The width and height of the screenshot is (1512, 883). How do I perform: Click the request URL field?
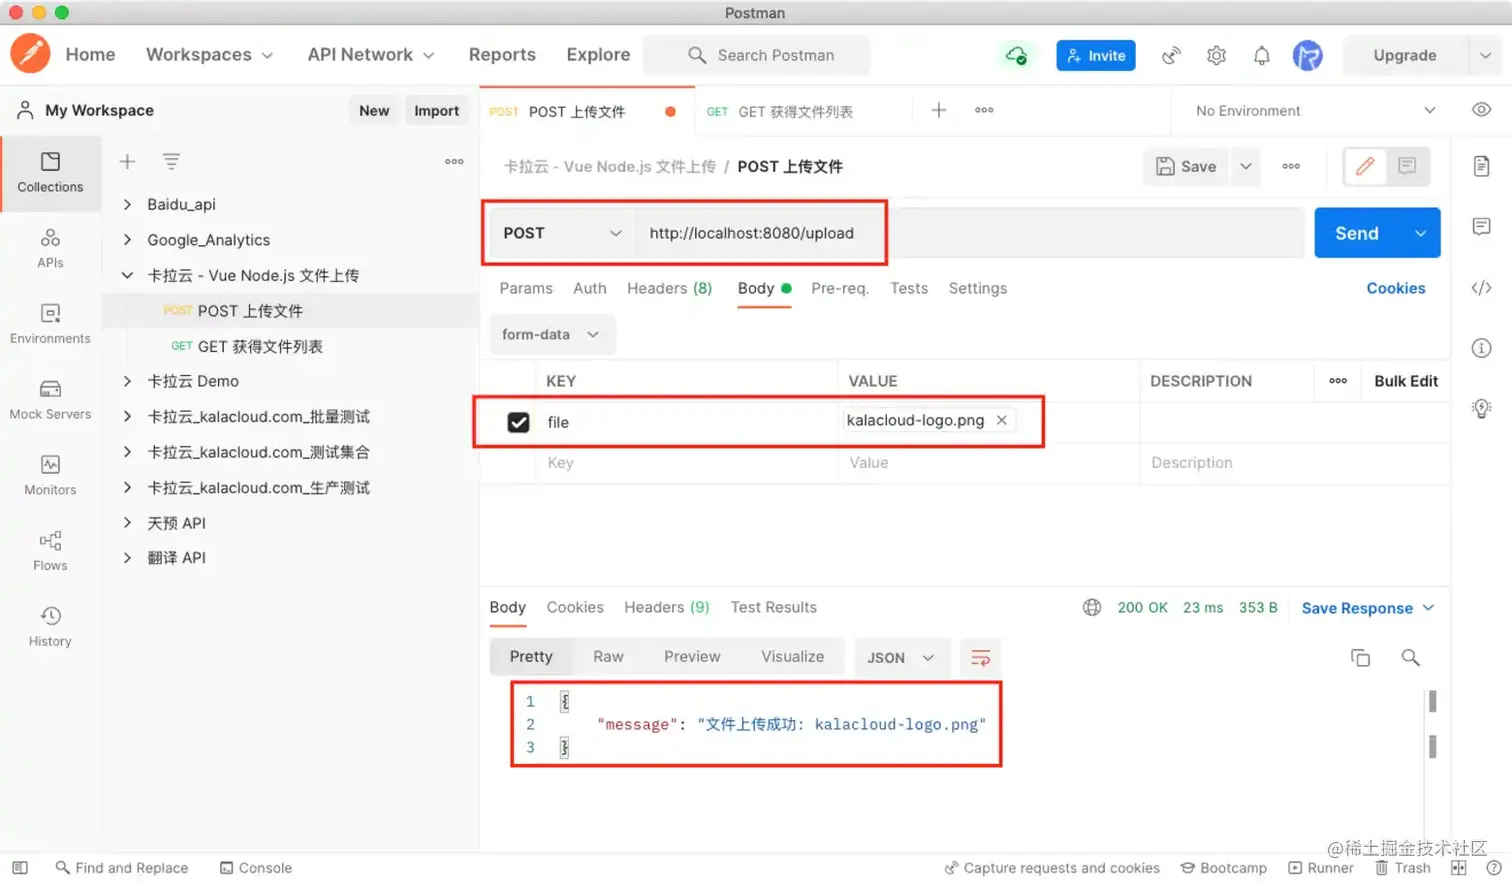[970, 233]
